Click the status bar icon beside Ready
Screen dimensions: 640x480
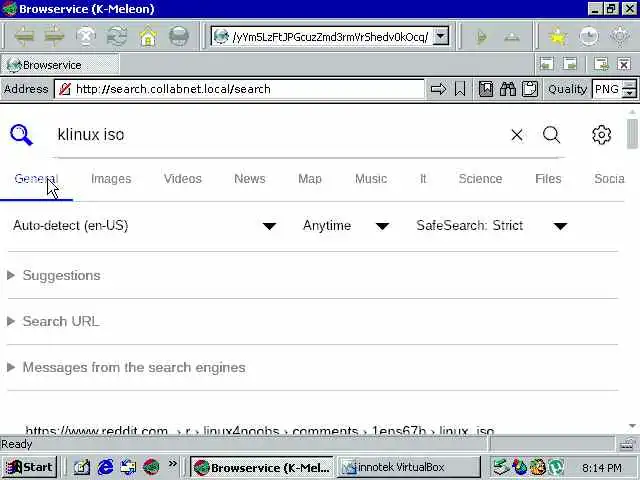(627, 444)
